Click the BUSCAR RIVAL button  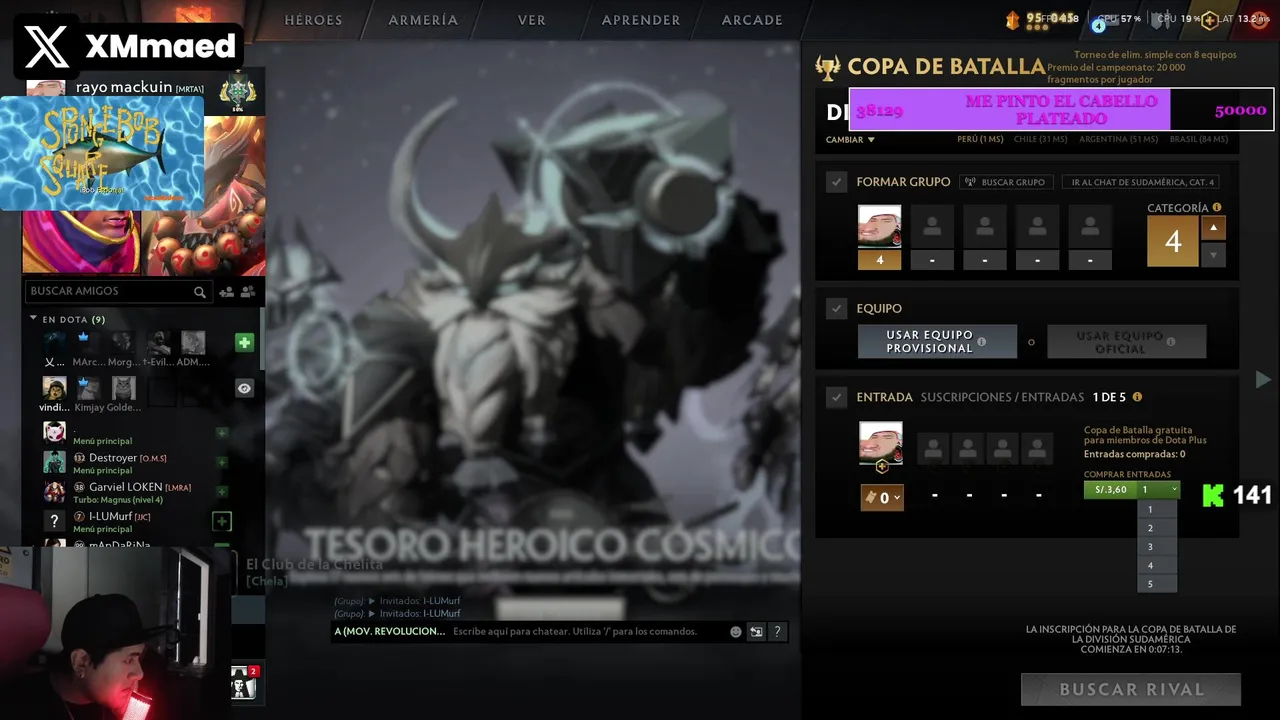pyautogui.click(x=1131, y=689)
